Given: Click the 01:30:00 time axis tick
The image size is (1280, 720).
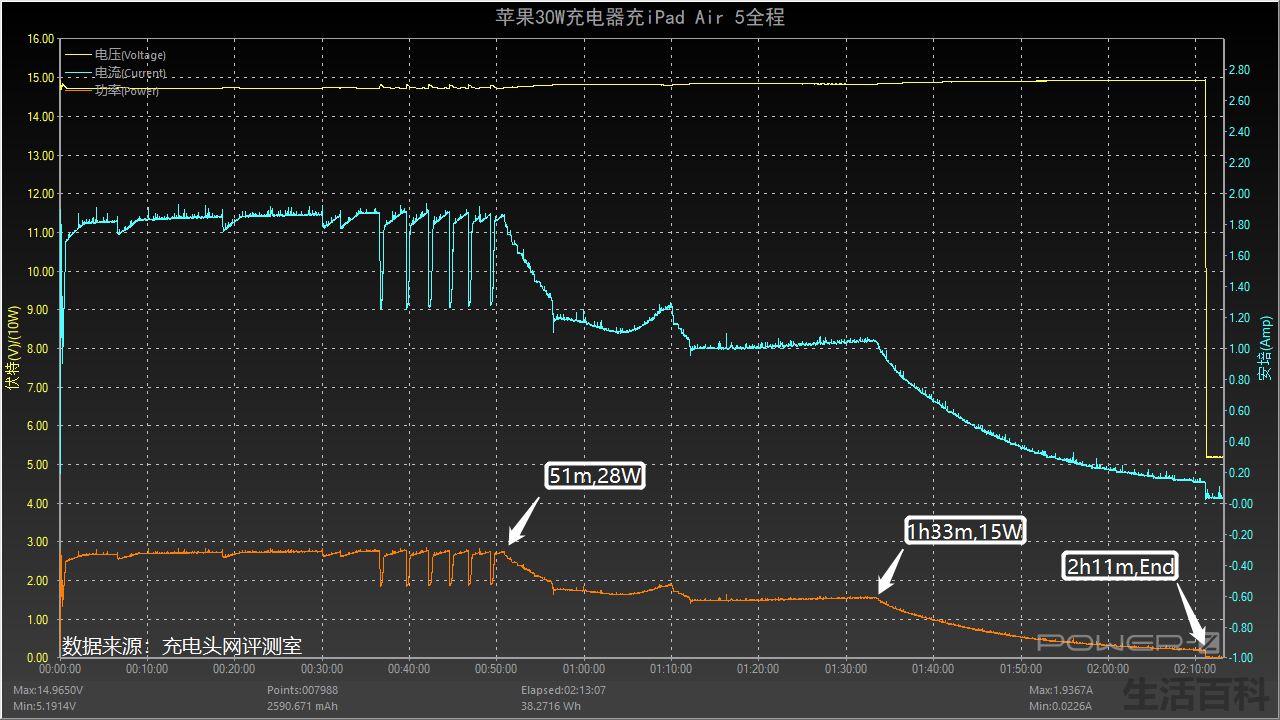Looking at the screenshot, I should click(x=846, y=669).
